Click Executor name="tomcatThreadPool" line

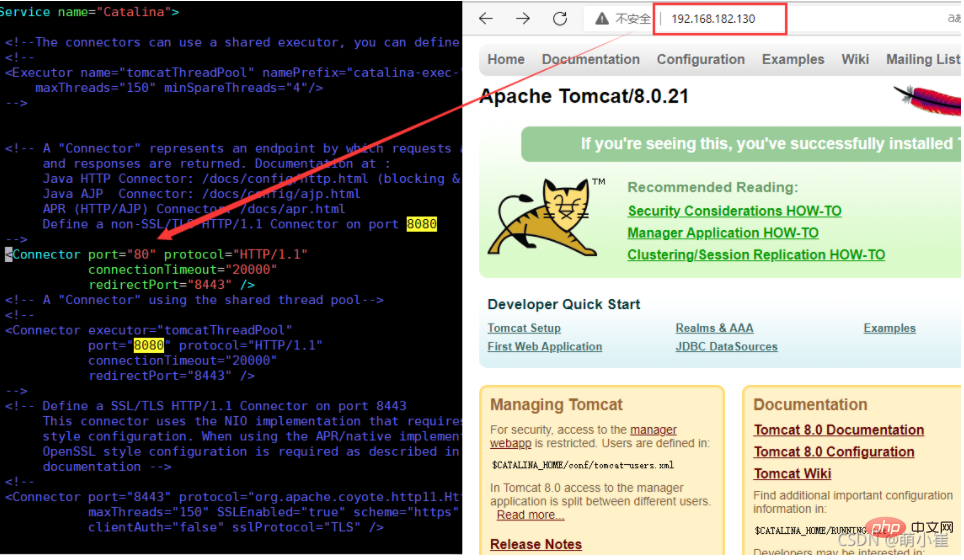click(232, 73)
